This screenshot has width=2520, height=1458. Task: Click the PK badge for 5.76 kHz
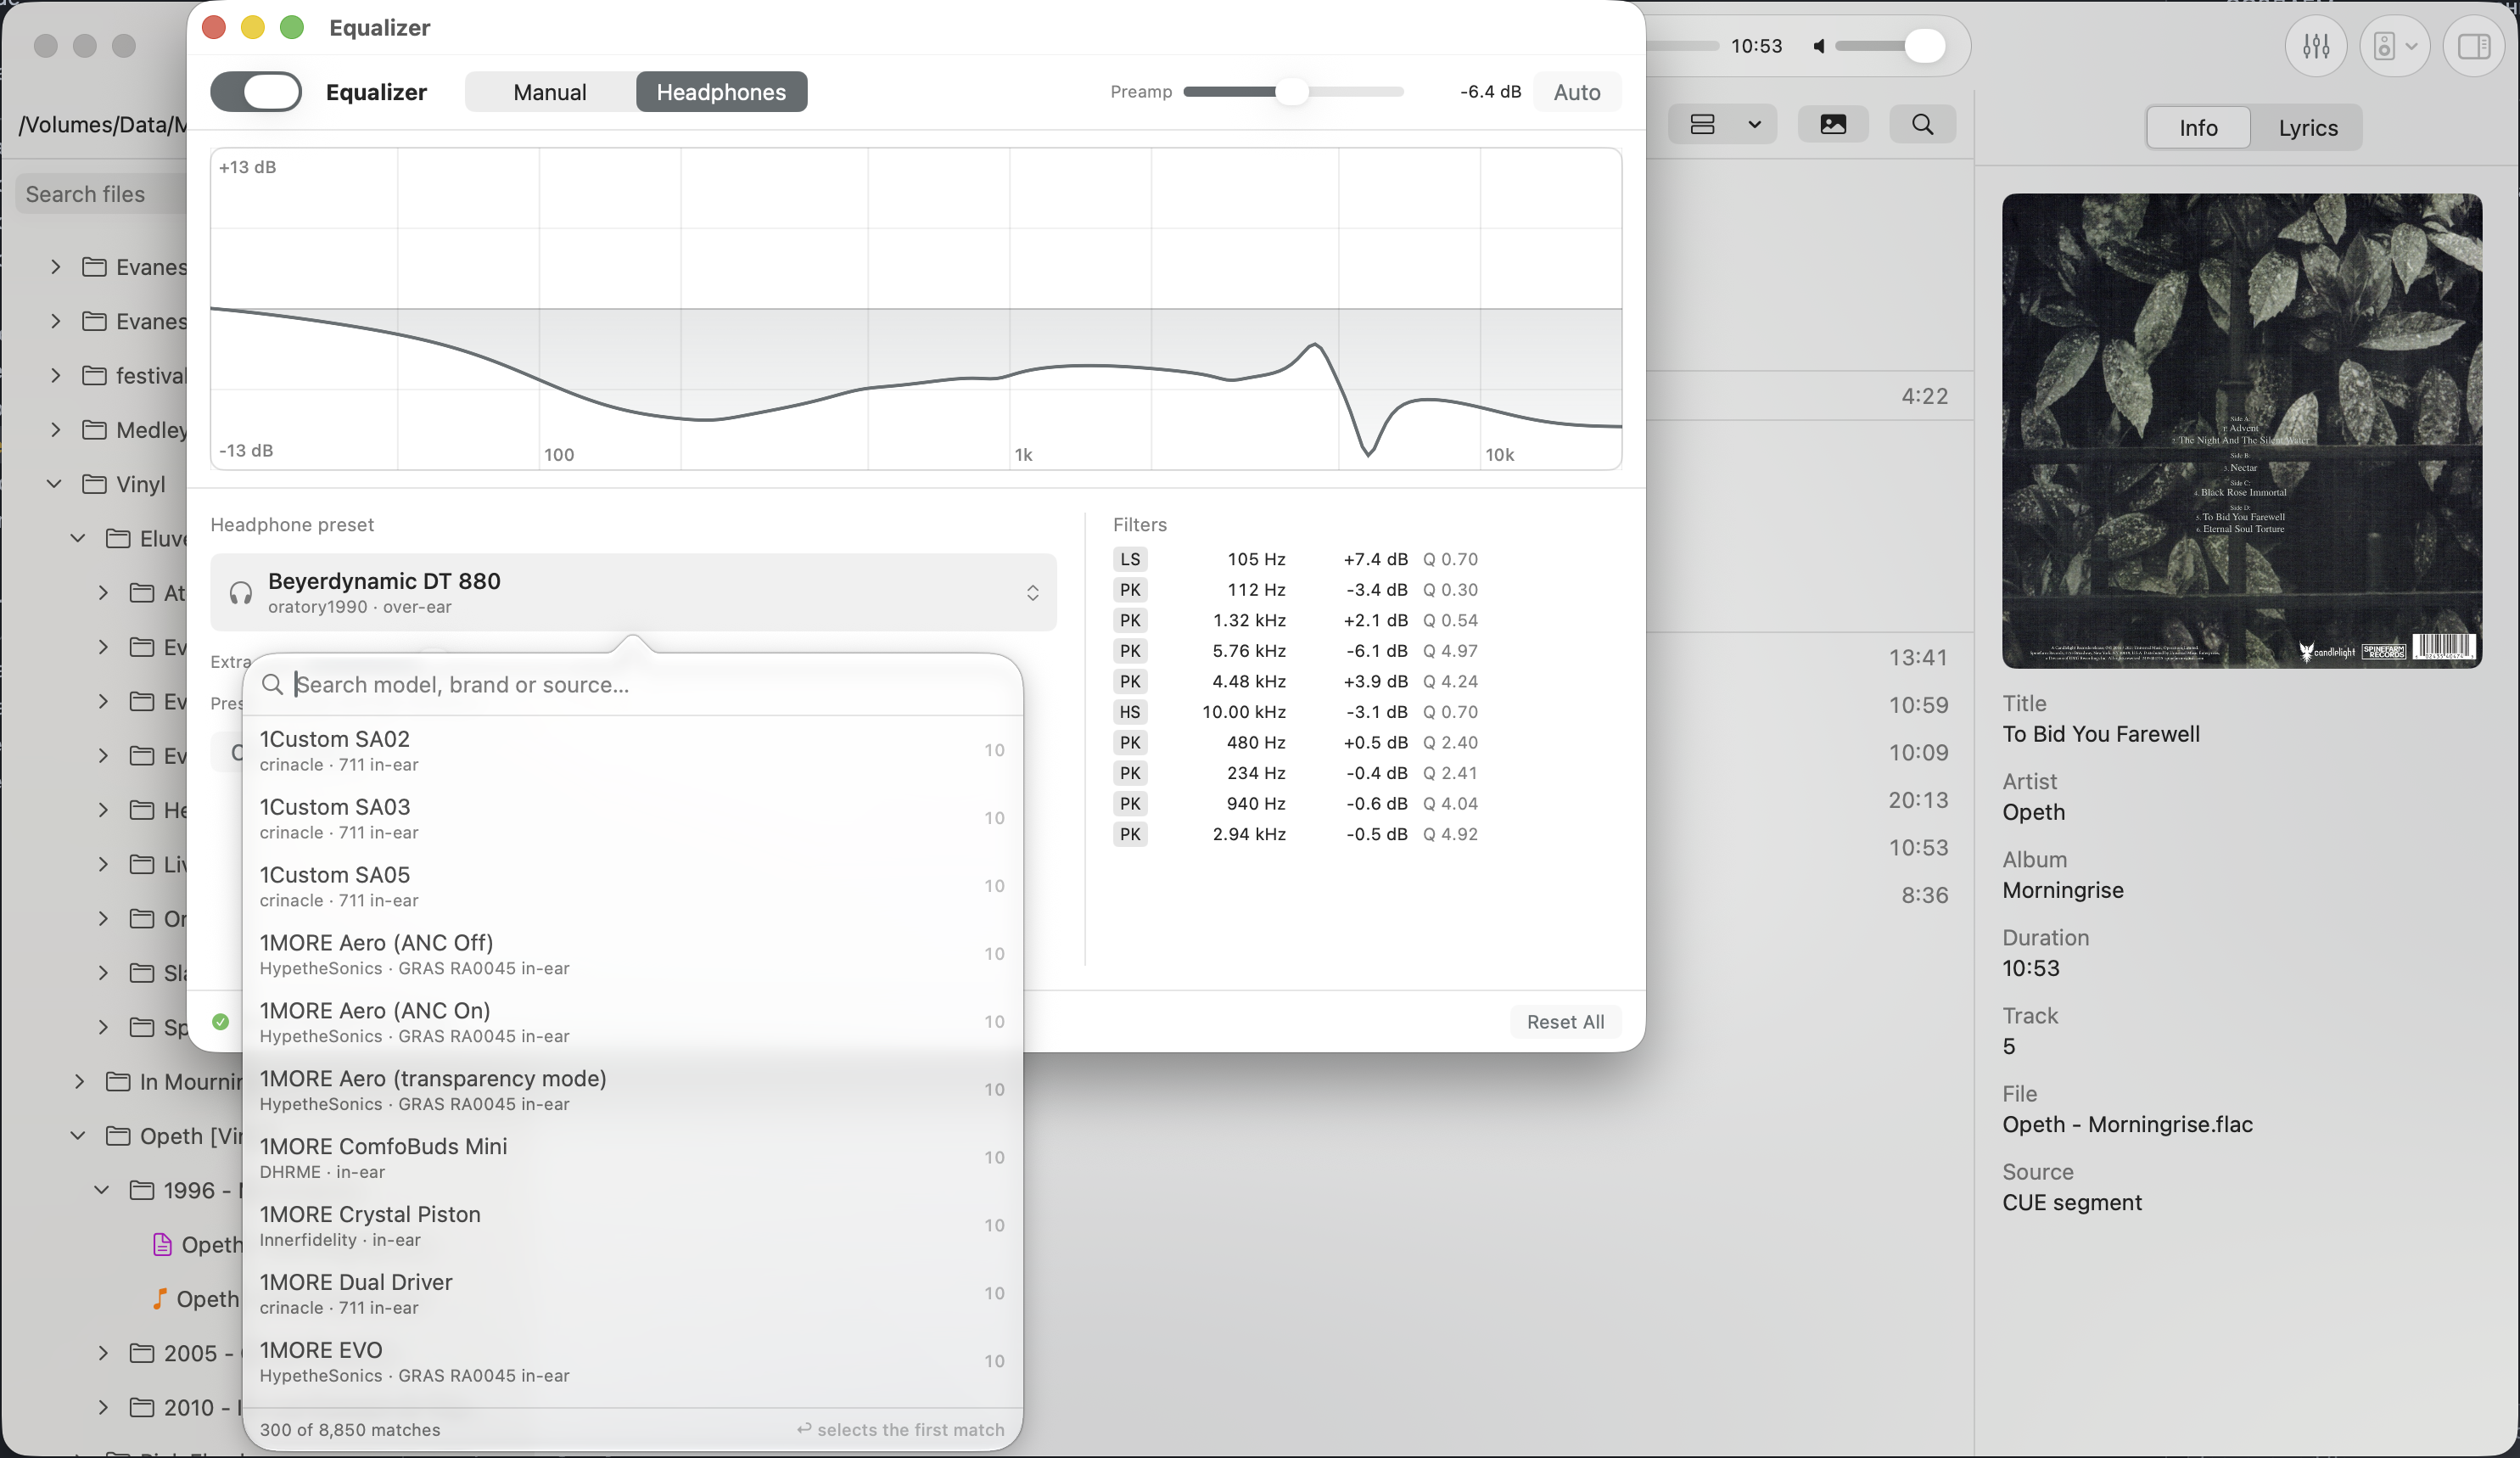click(1130, 651)
